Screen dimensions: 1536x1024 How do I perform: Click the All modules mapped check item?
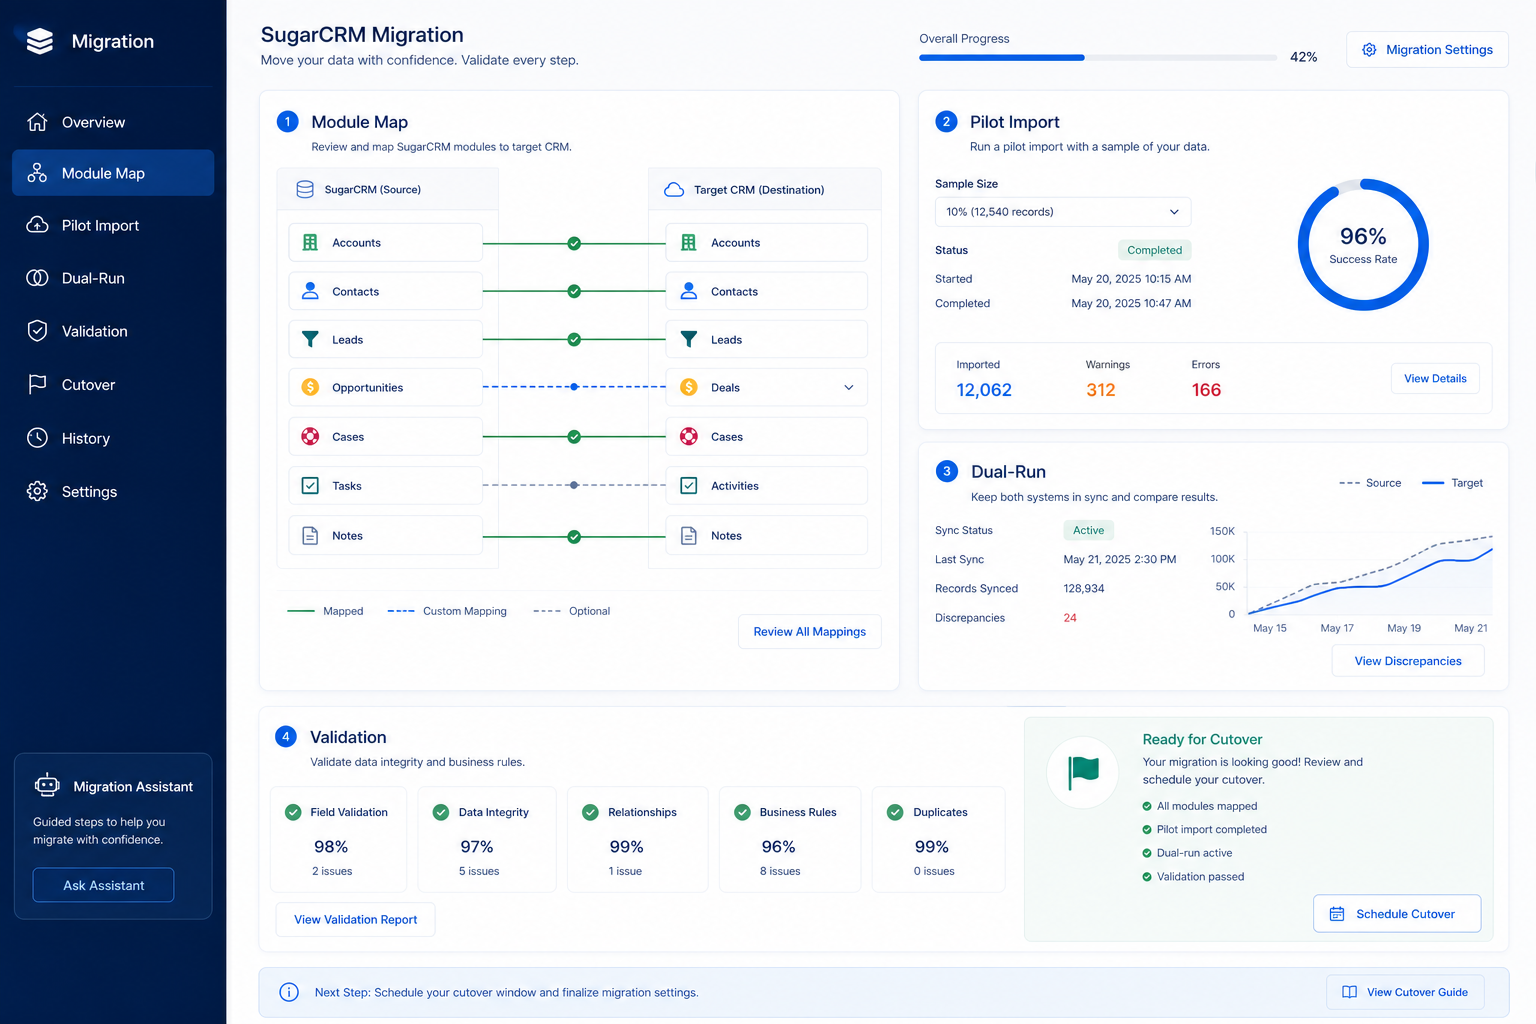coord(1199,806)
